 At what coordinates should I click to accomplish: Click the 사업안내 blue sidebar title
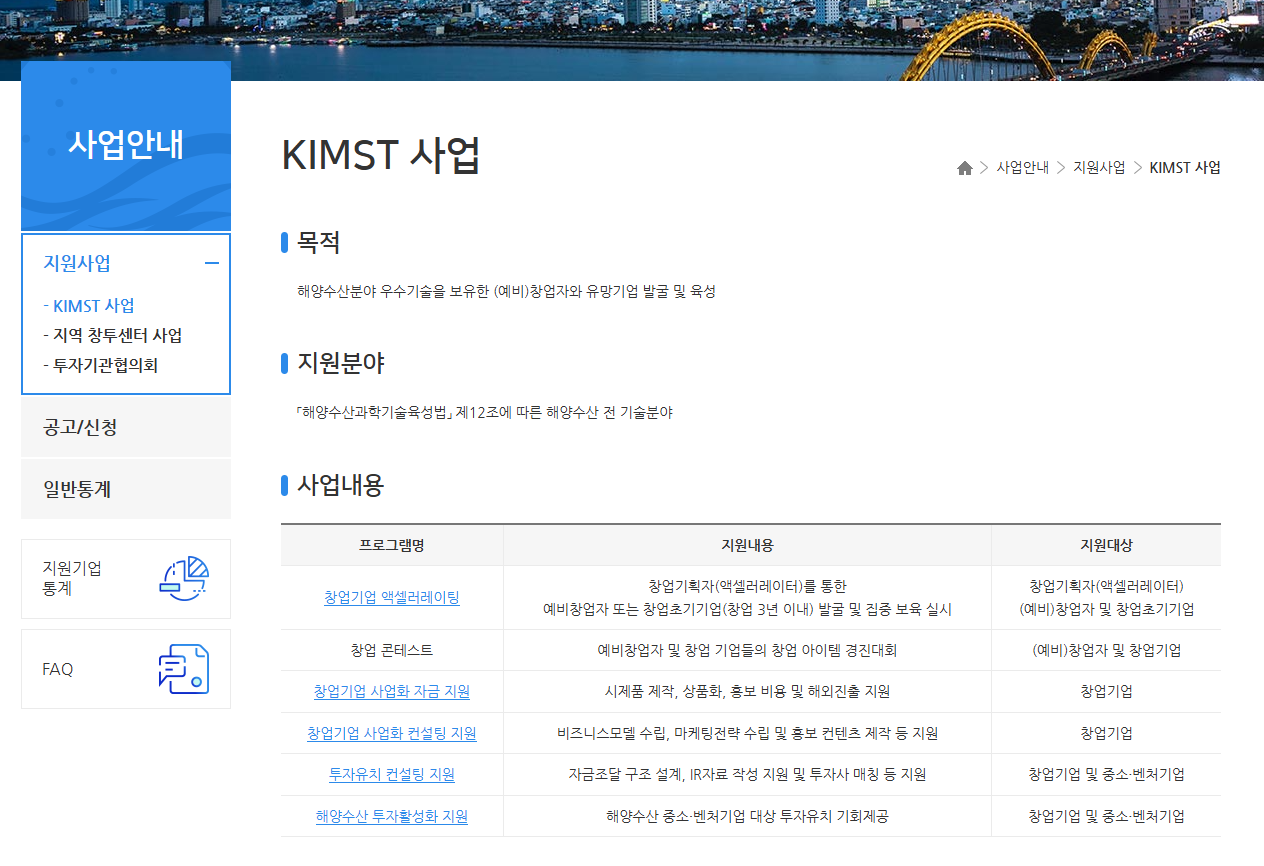click(x=126, y=144)
